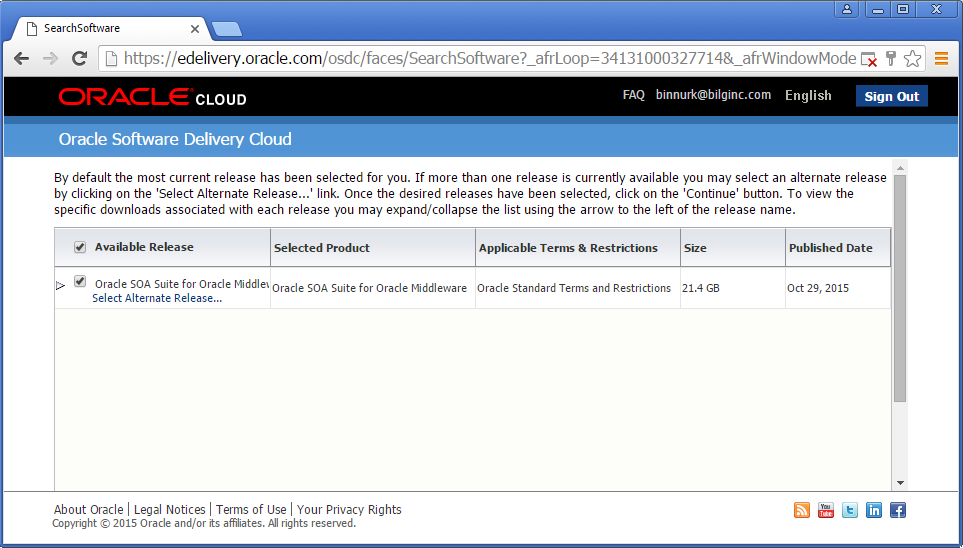This screenshot has height=548, width=963.
Task: Open the RSS feed icon in footer
Action: coord(801,510)
